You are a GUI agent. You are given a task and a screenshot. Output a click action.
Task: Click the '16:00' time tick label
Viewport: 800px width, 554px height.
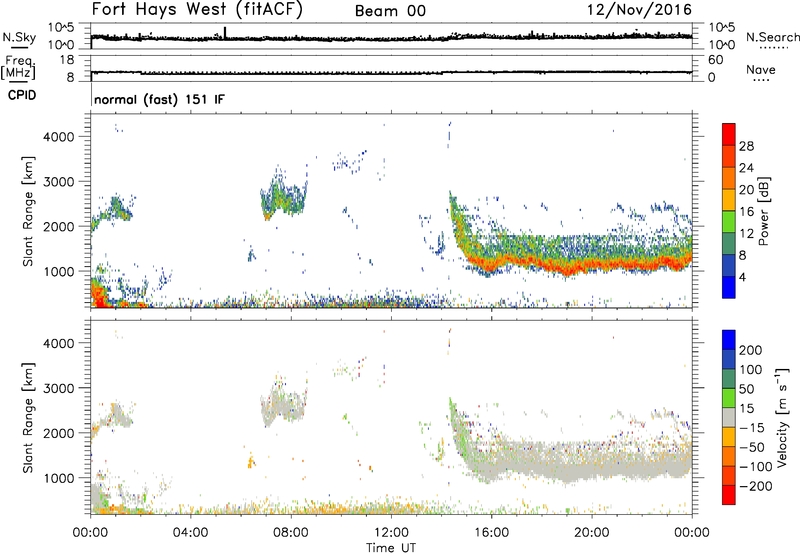pos(491,533)
